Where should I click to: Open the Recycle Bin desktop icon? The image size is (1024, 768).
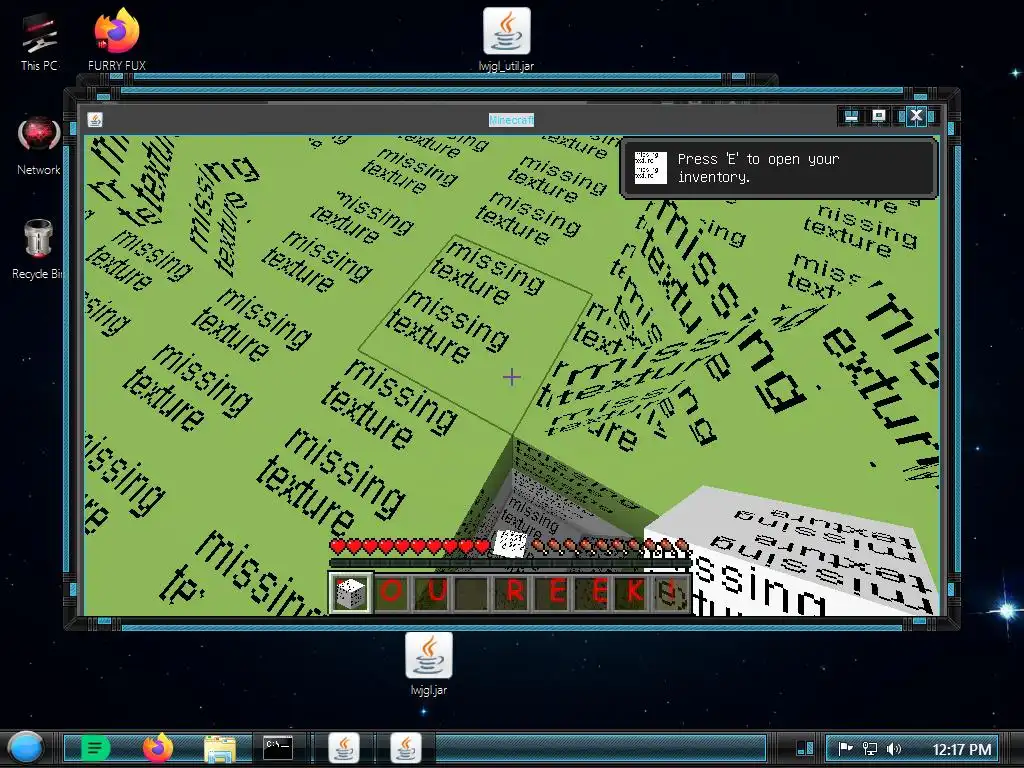[38, 249]
